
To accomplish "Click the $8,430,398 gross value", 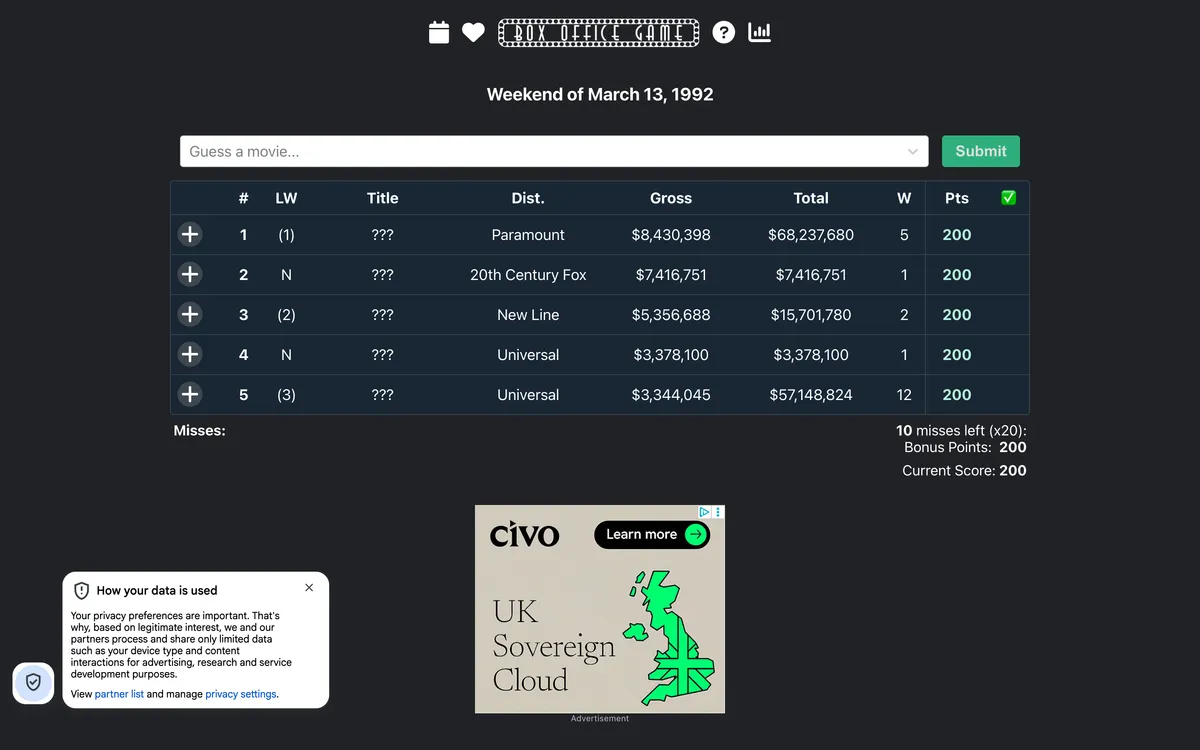I will coord(671,235).
